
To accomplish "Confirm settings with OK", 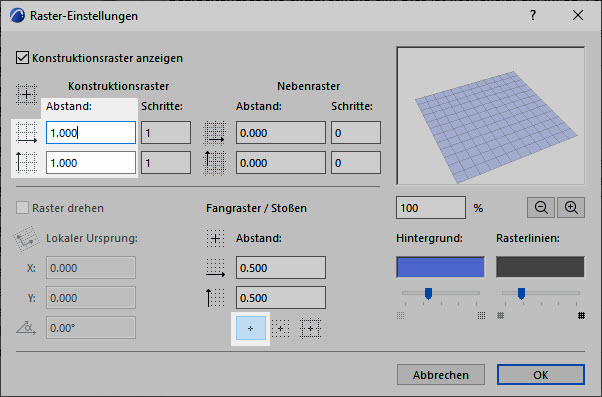I will pyautogui.click(x=541, y=375).
